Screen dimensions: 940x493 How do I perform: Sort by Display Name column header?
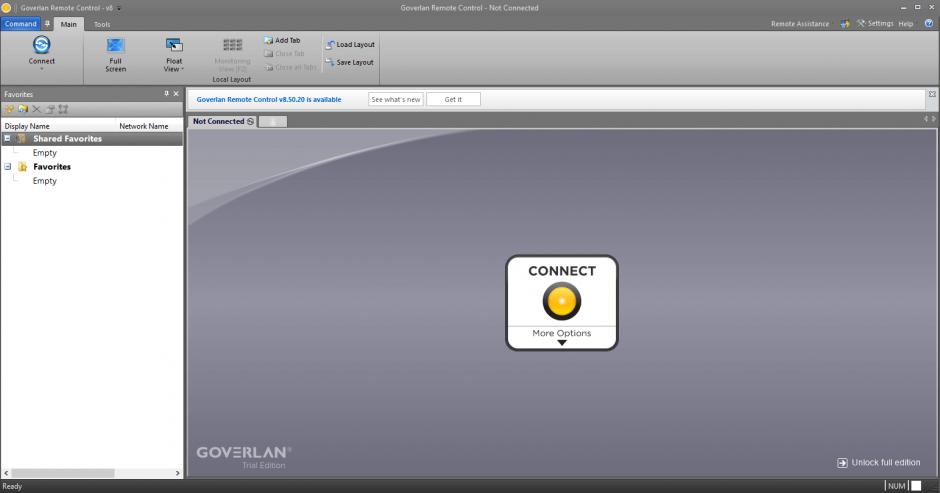click(x=59, y=126)
